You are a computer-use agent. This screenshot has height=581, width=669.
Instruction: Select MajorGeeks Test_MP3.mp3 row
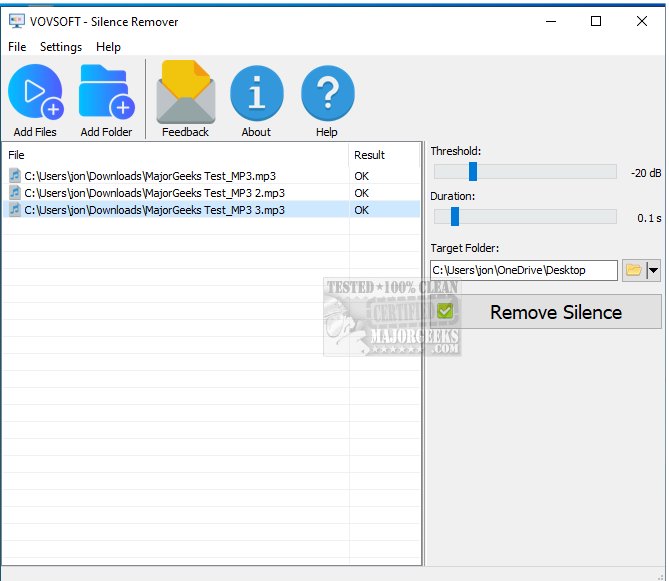coord(212,176)
